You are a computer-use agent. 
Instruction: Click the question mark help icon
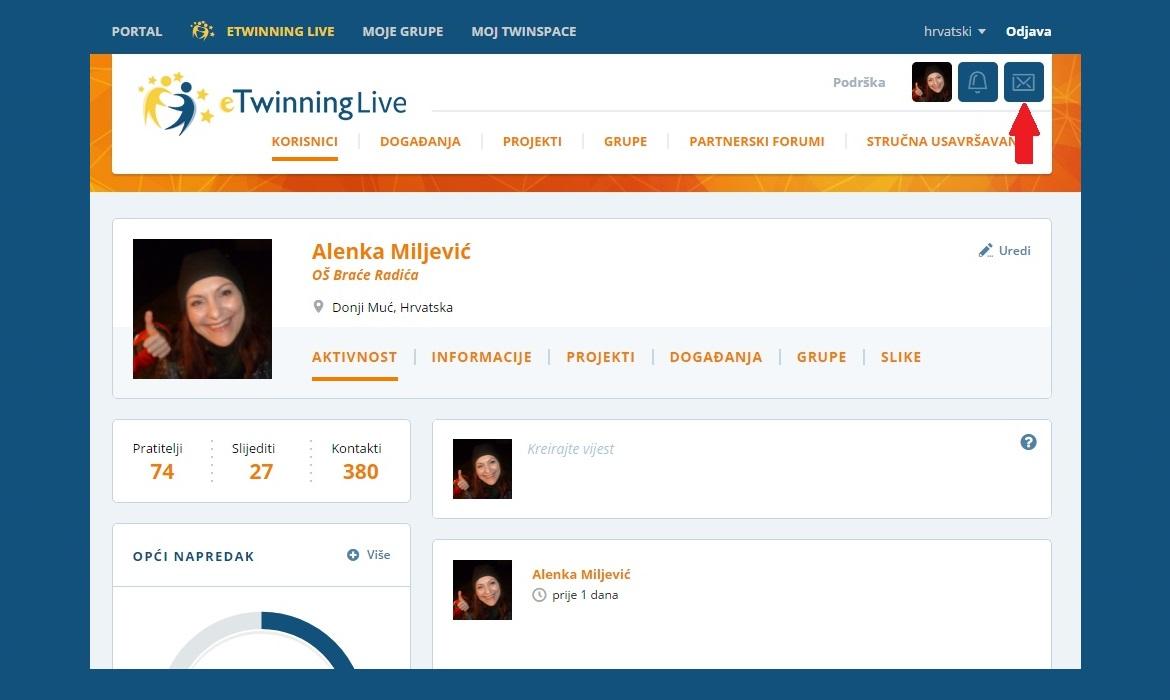click(x=1028, y=442)
